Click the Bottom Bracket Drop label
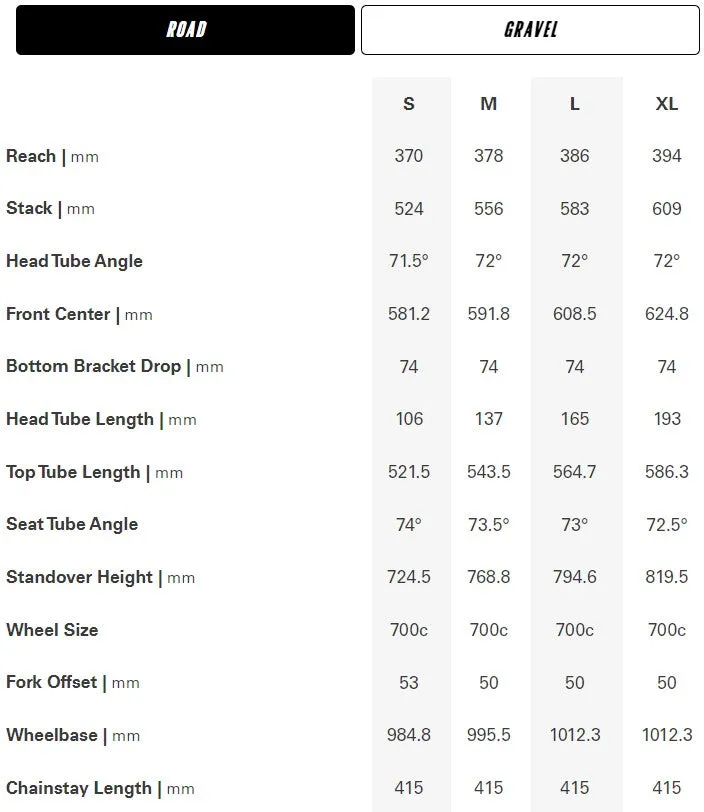Screen dimensions: 704x812 click(115, 367)
